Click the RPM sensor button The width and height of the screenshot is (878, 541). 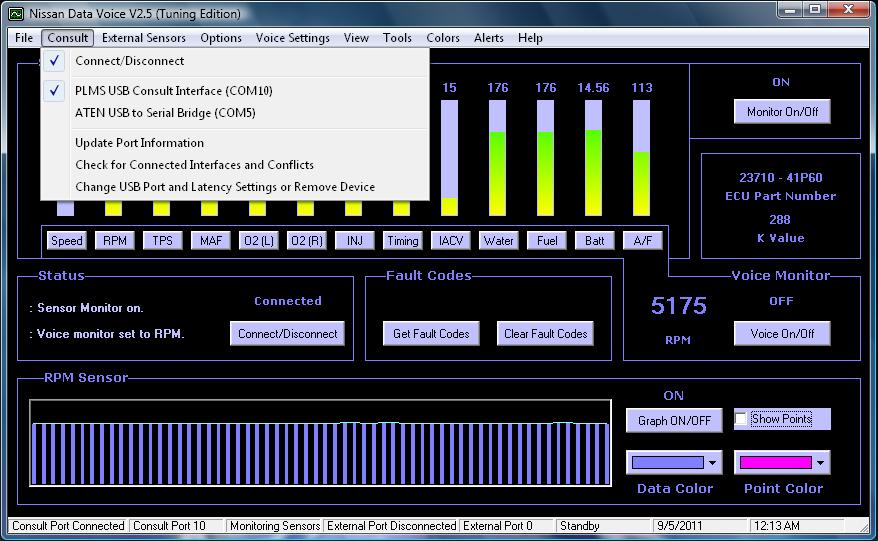(115, 241)
